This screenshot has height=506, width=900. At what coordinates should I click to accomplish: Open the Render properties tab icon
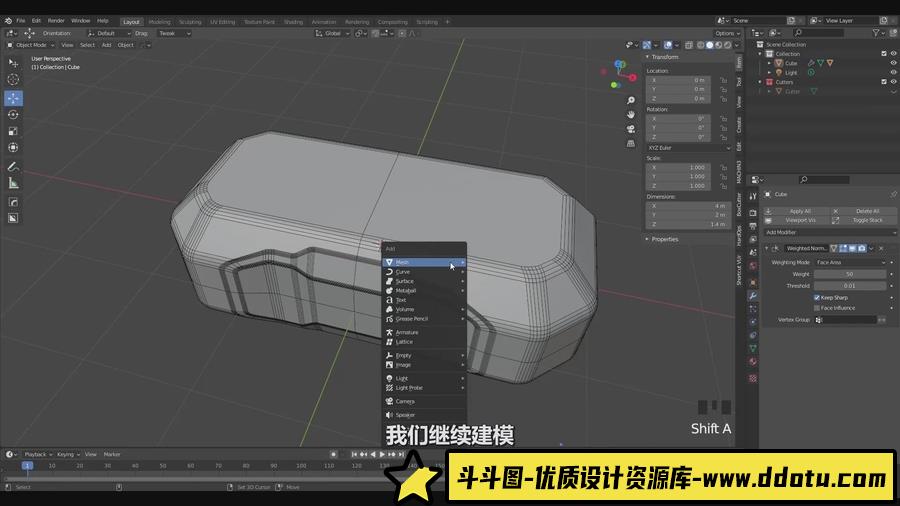(752, 213)
